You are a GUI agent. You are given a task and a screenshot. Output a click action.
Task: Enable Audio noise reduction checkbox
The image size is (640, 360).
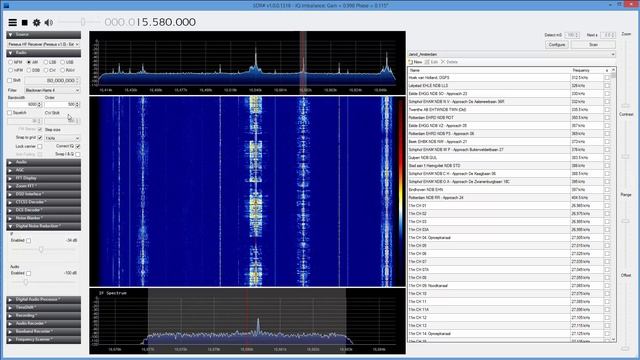click(29, 273)
